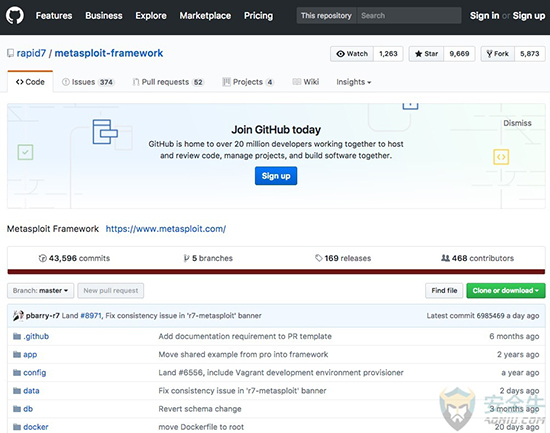Click the blue Sign up button in banner
The width and height of the screenshot is (550, 433).
[276, 176]
